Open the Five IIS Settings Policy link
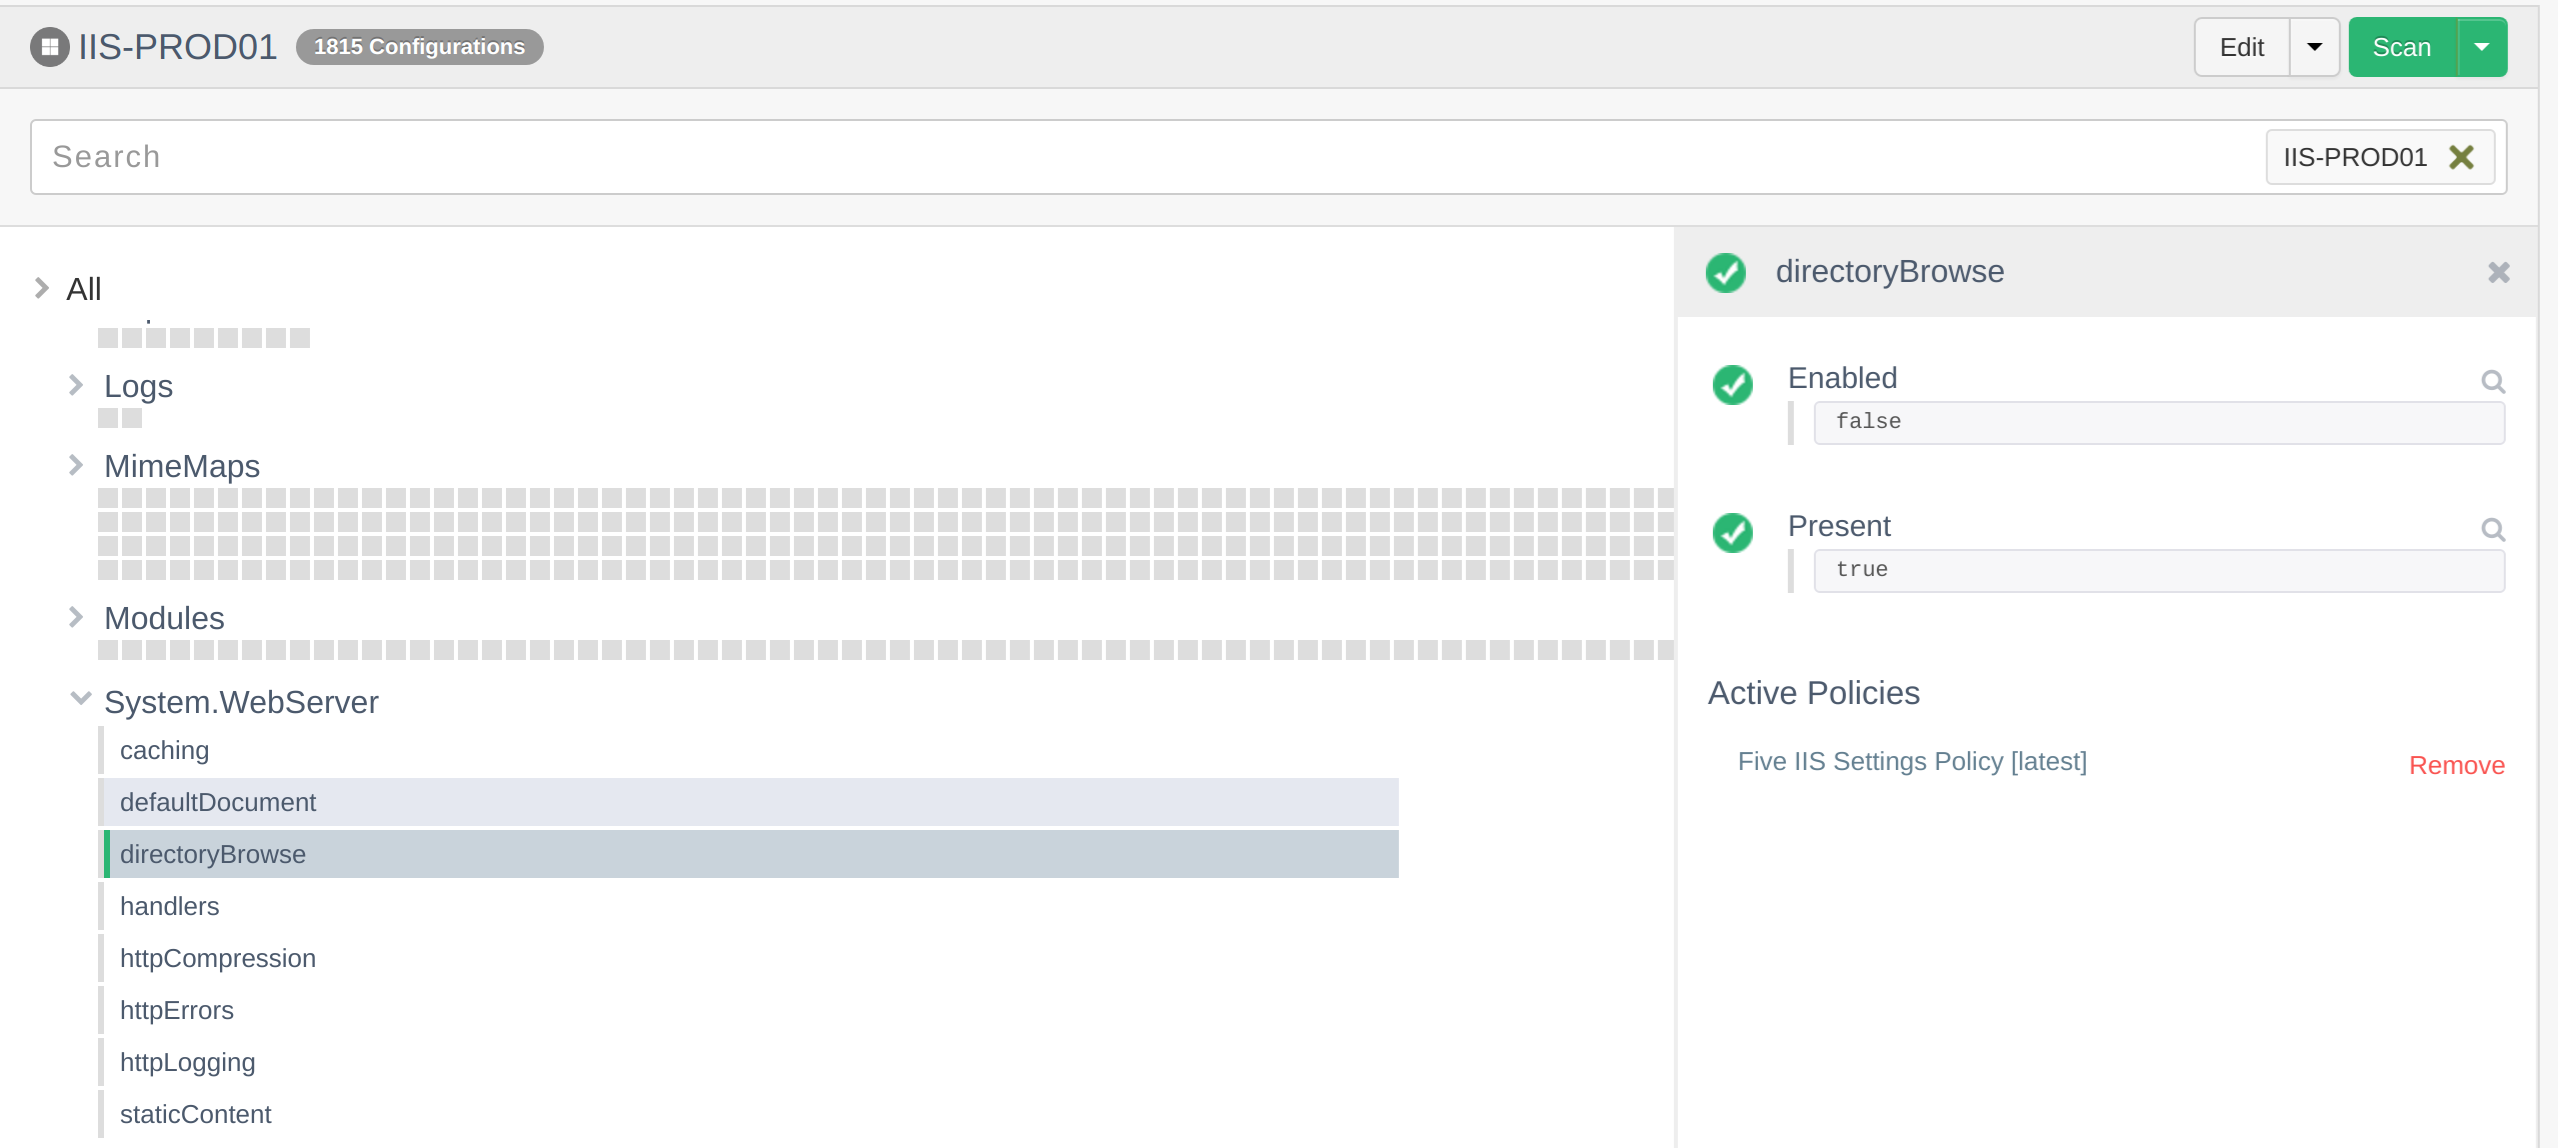The width and height of the screenshot is (2558, 1148). (1911, 761)
